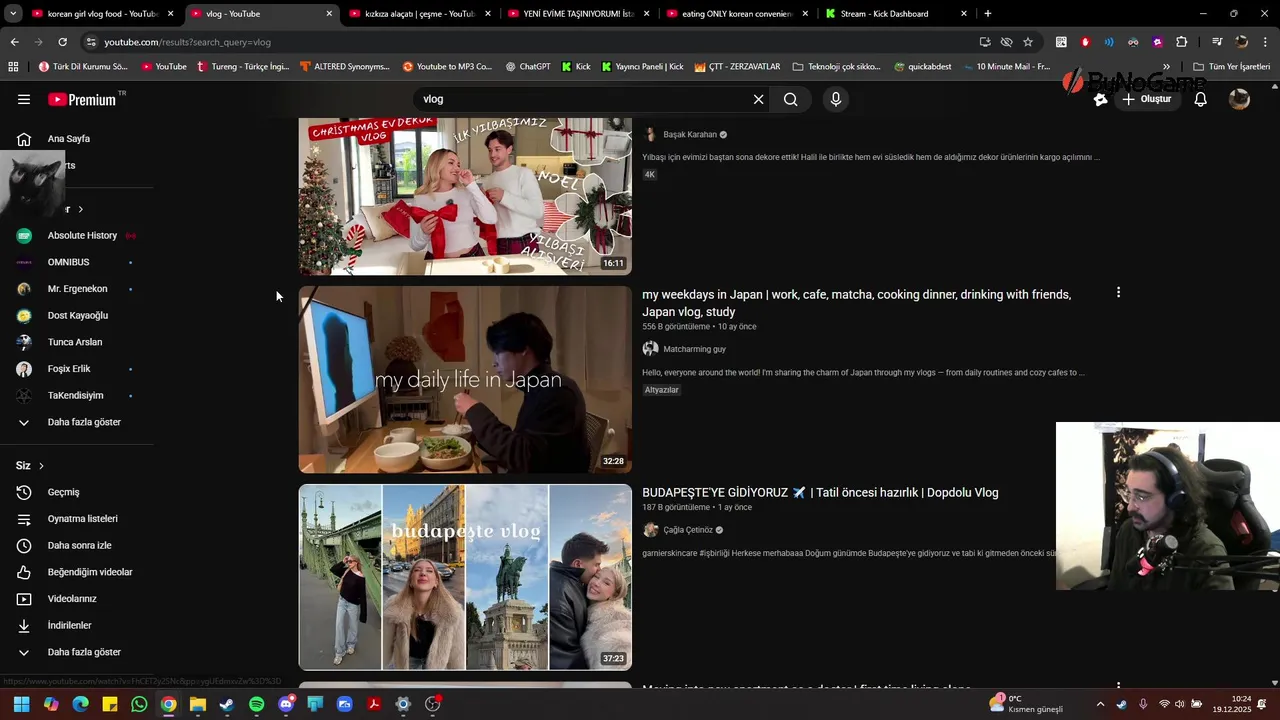Open Spotify from the taskbar
This screenshot has height=720, width=1280.
coord(256,704)
